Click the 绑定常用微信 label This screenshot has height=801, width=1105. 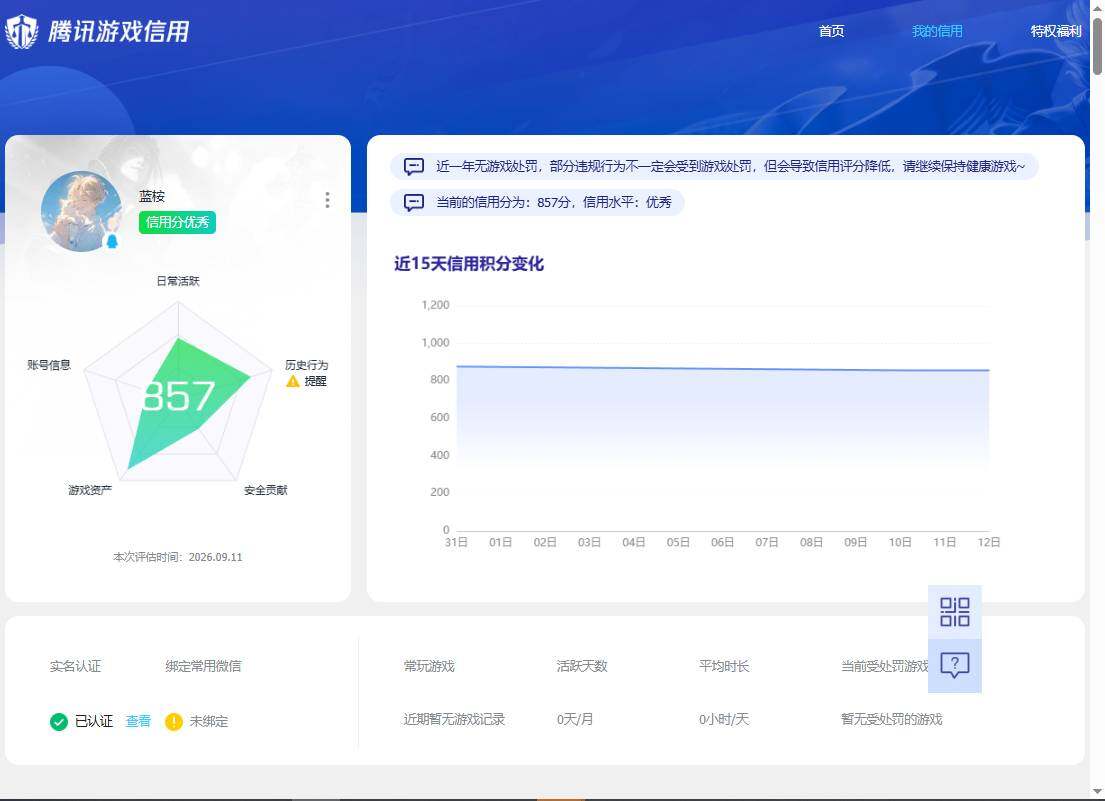pyautogui.click(x=203, y=666)
